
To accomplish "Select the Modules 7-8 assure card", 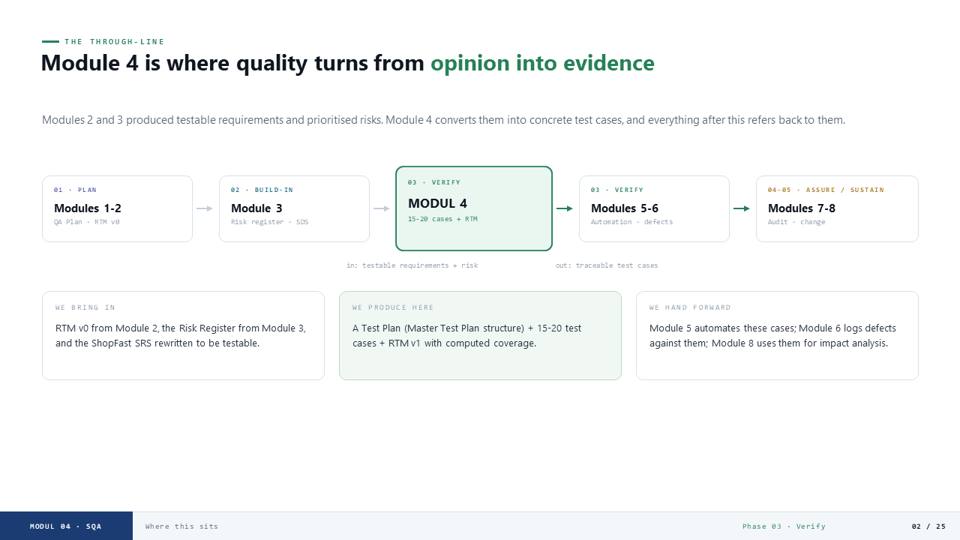I will click(x=838, y=209).
